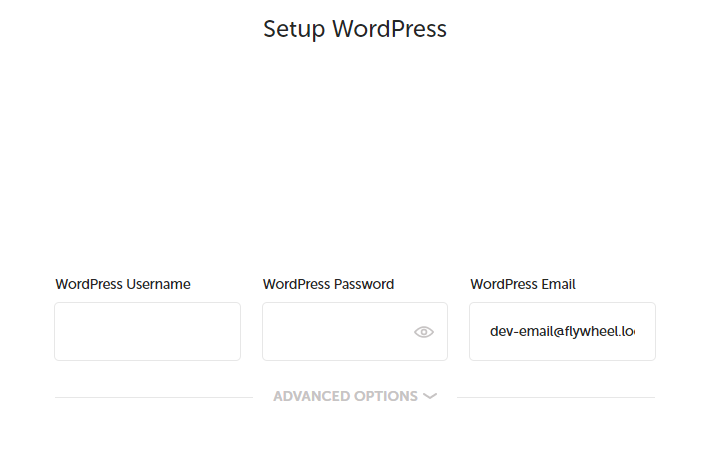Select the WordPress Username label

pos(123,284)
